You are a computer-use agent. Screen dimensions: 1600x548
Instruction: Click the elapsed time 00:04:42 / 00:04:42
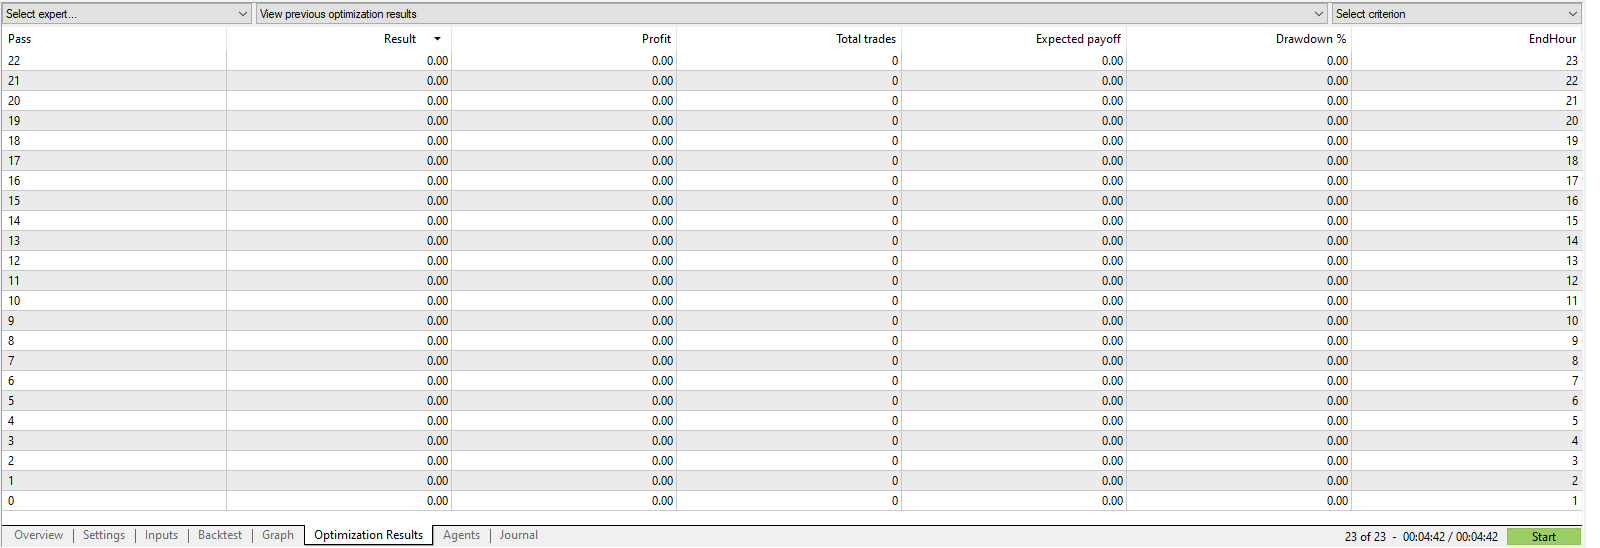click(1450, 537)
